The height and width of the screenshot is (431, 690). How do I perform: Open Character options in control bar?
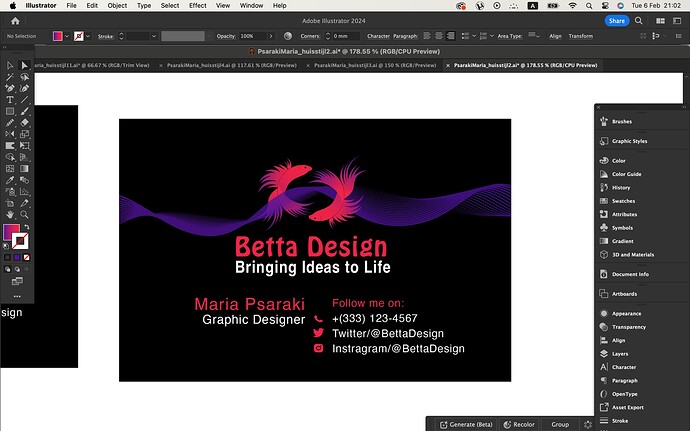pyautogui.click(x=378, y=36)
